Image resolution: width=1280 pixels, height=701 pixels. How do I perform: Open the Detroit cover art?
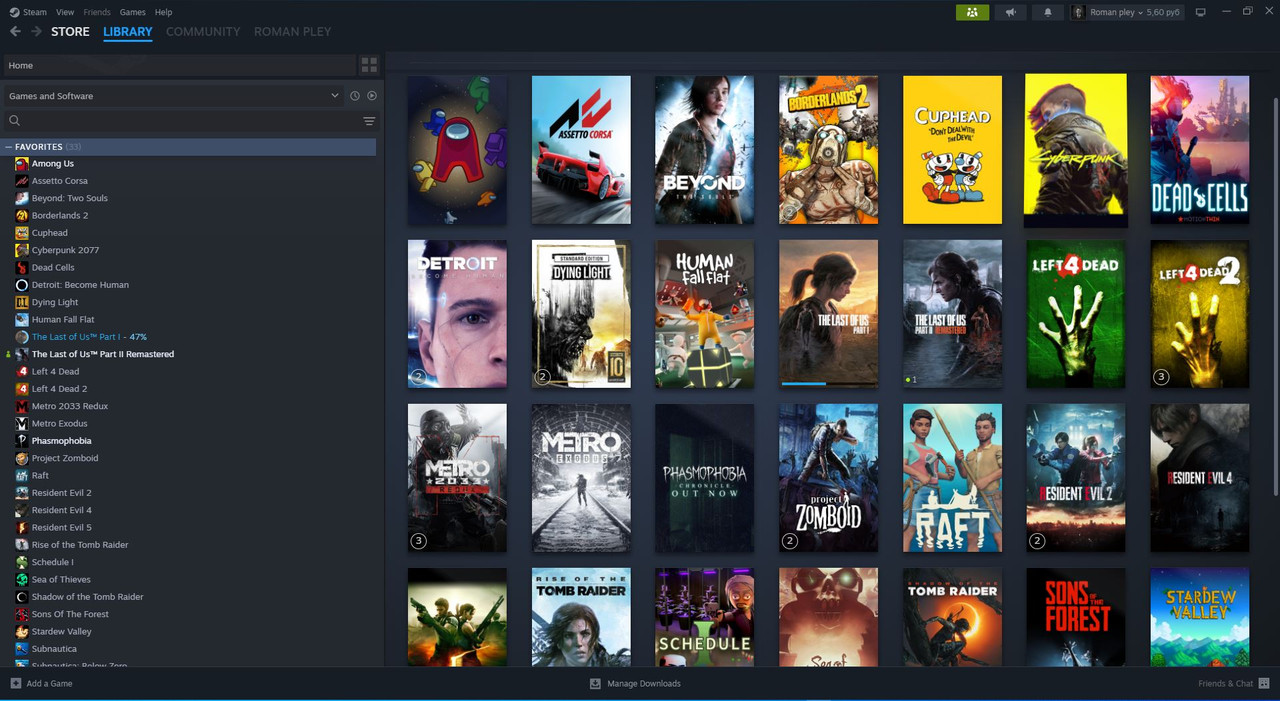click(457, 314)
